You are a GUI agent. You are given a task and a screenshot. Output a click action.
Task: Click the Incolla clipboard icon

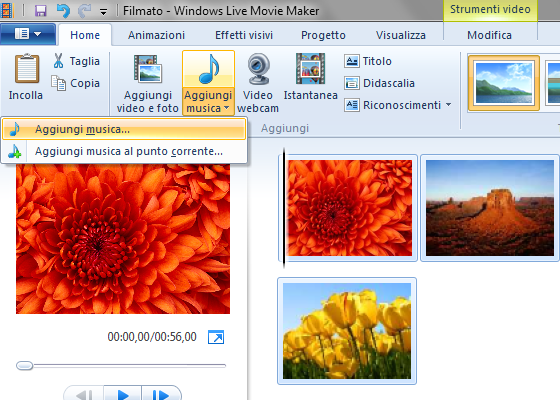click(x=26, y=68)
